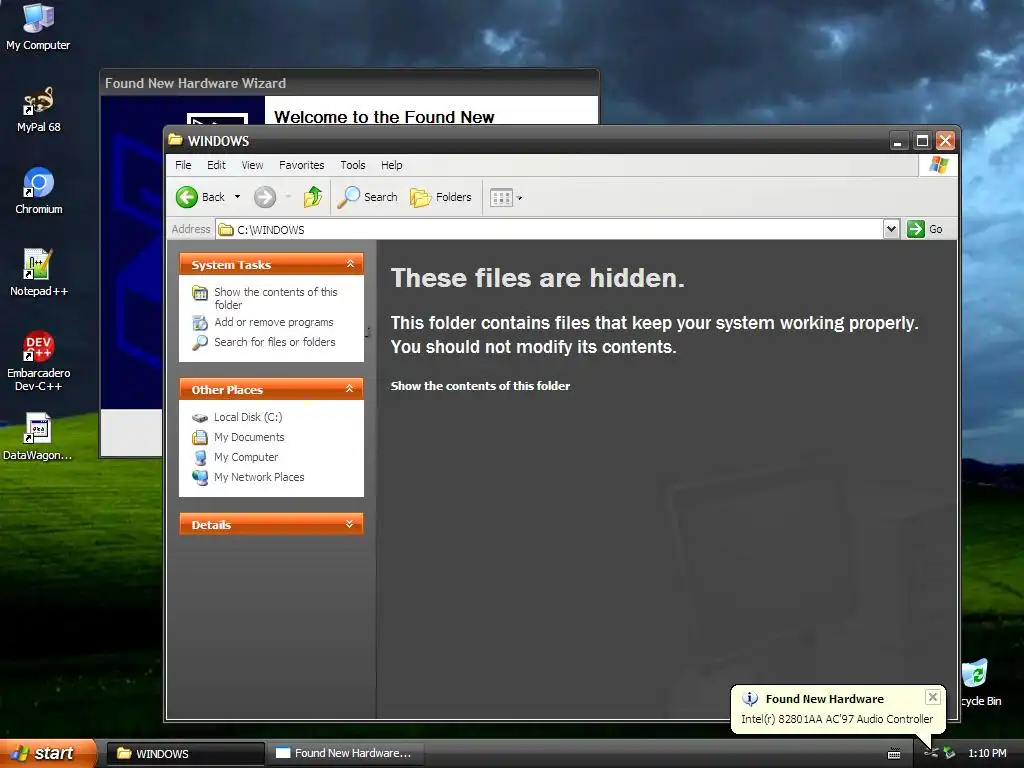Open the Back history dropdown arrow
The height and width of the screenshot is (768, 1024).
(237, 197)
